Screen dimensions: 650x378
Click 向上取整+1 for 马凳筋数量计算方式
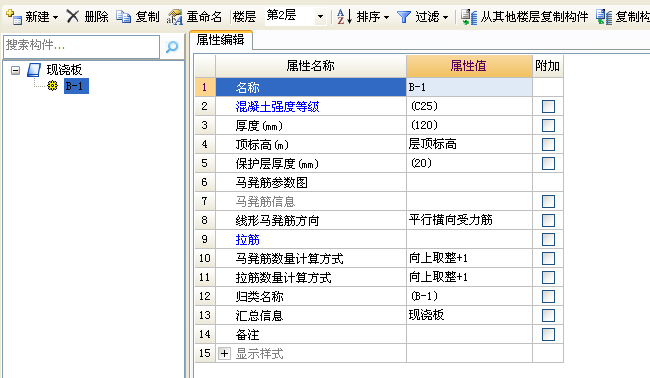(x=469, y=258)
